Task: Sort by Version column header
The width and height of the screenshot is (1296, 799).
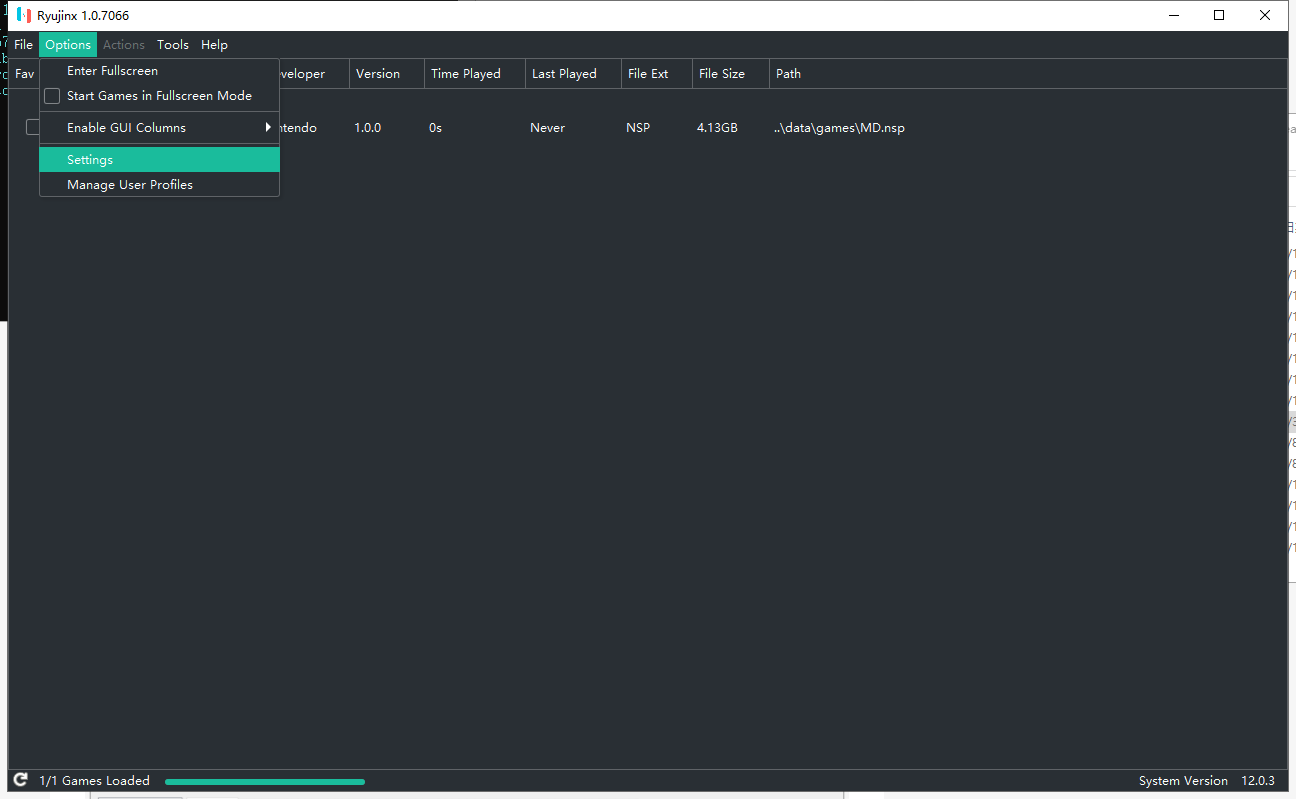Action: tap(378, 74)
